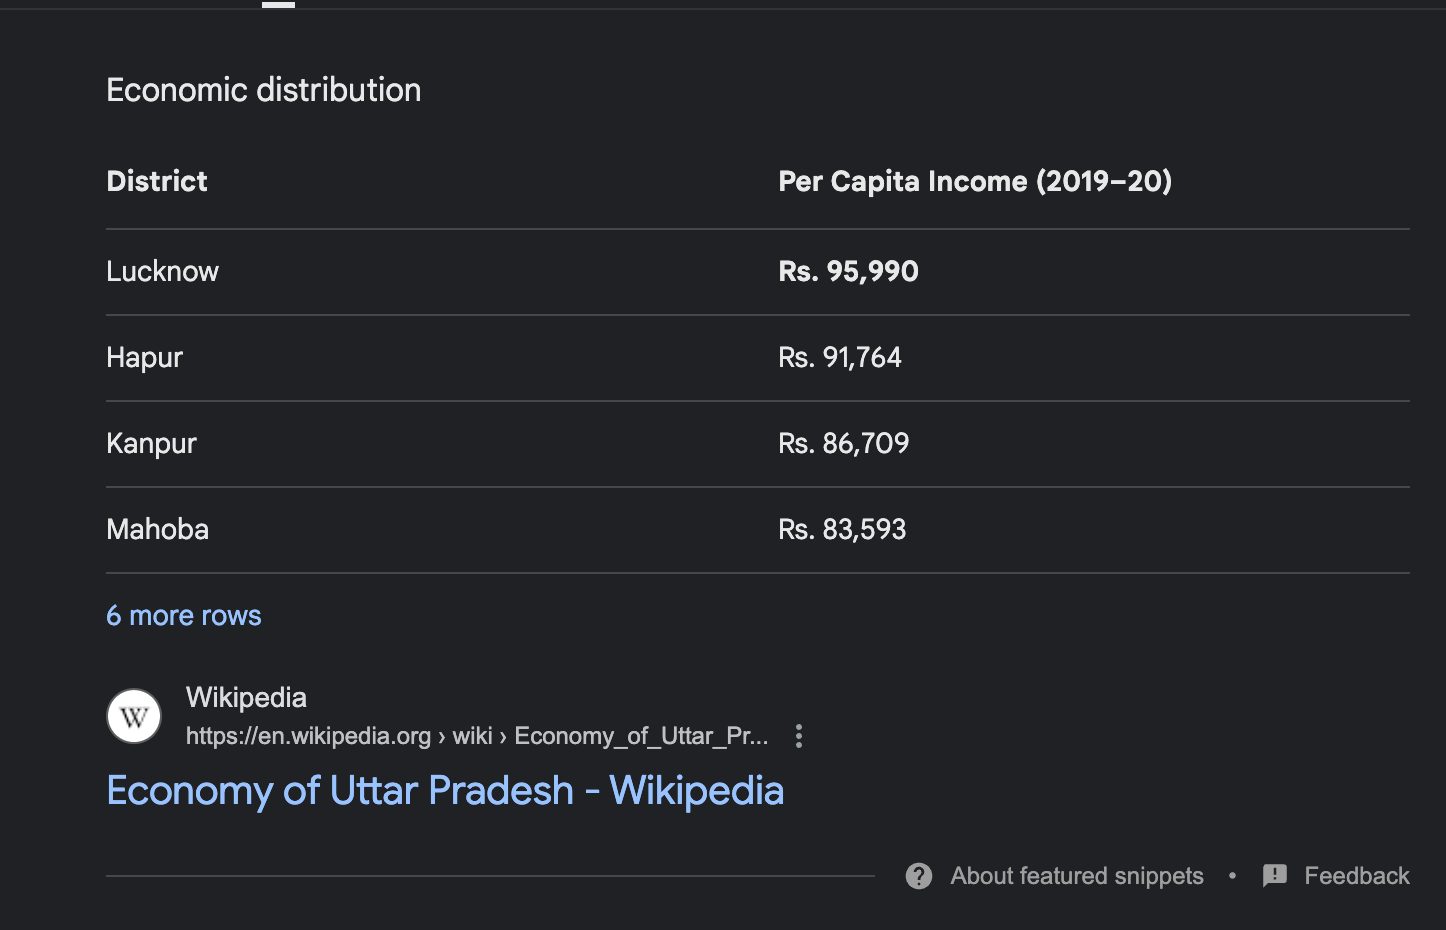The image size is (1446, 930).
Task: Click the Wikipedia logo icon
Action: [134, 716]
